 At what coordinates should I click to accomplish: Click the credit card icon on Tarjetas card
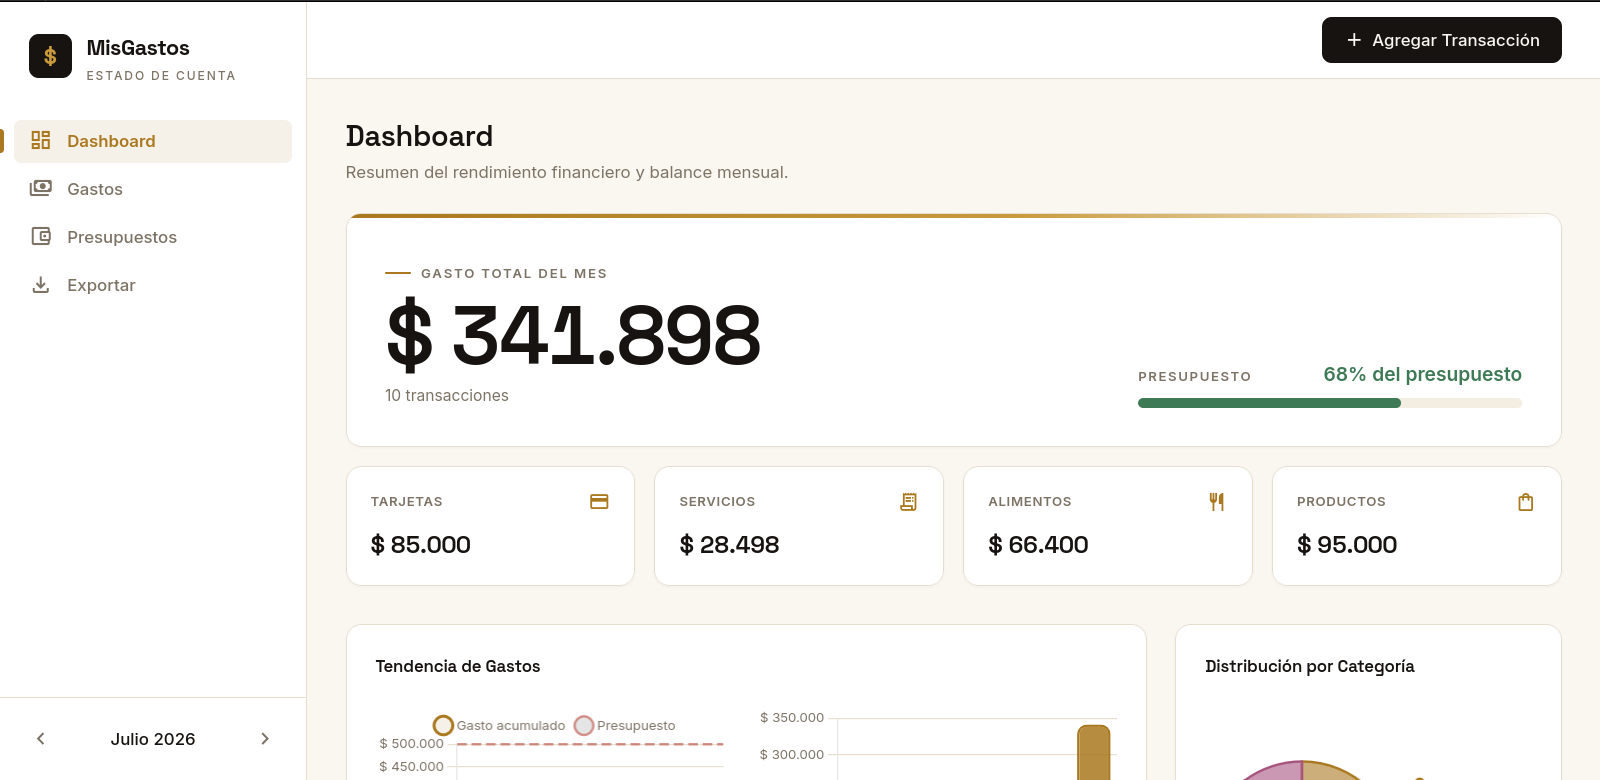coord(599,501)
